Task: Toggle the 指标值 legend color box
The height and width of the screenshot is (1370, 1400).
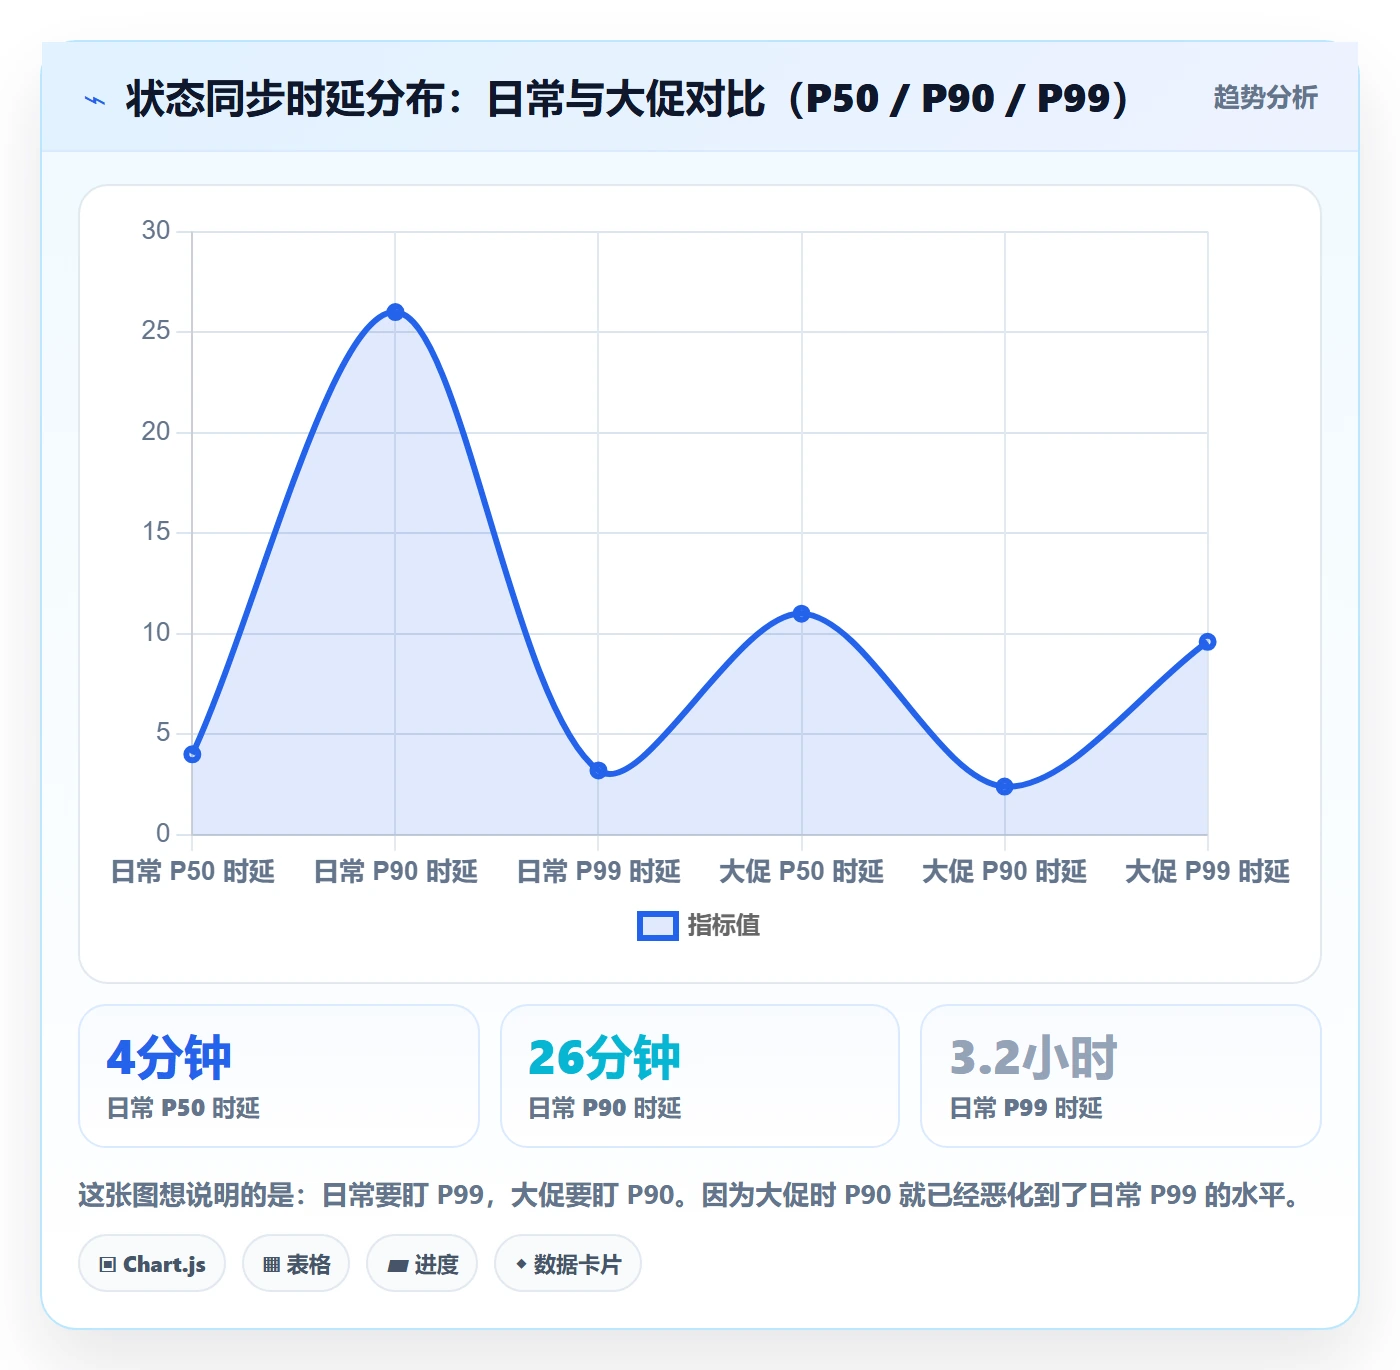Action: click(x=657, y=926)
